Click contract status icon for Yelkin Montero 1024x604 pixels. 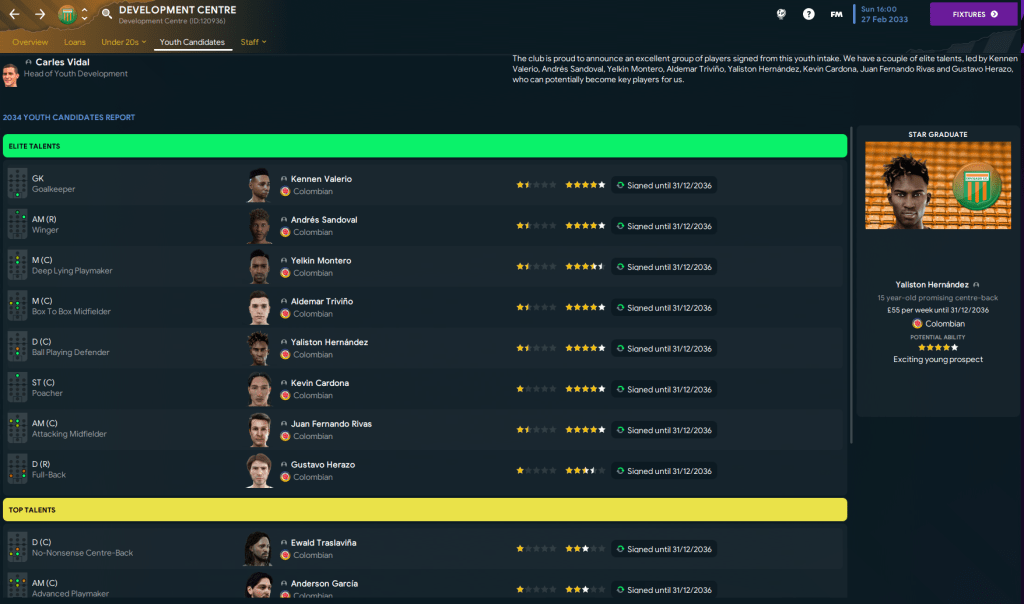(x=620, y=267)
